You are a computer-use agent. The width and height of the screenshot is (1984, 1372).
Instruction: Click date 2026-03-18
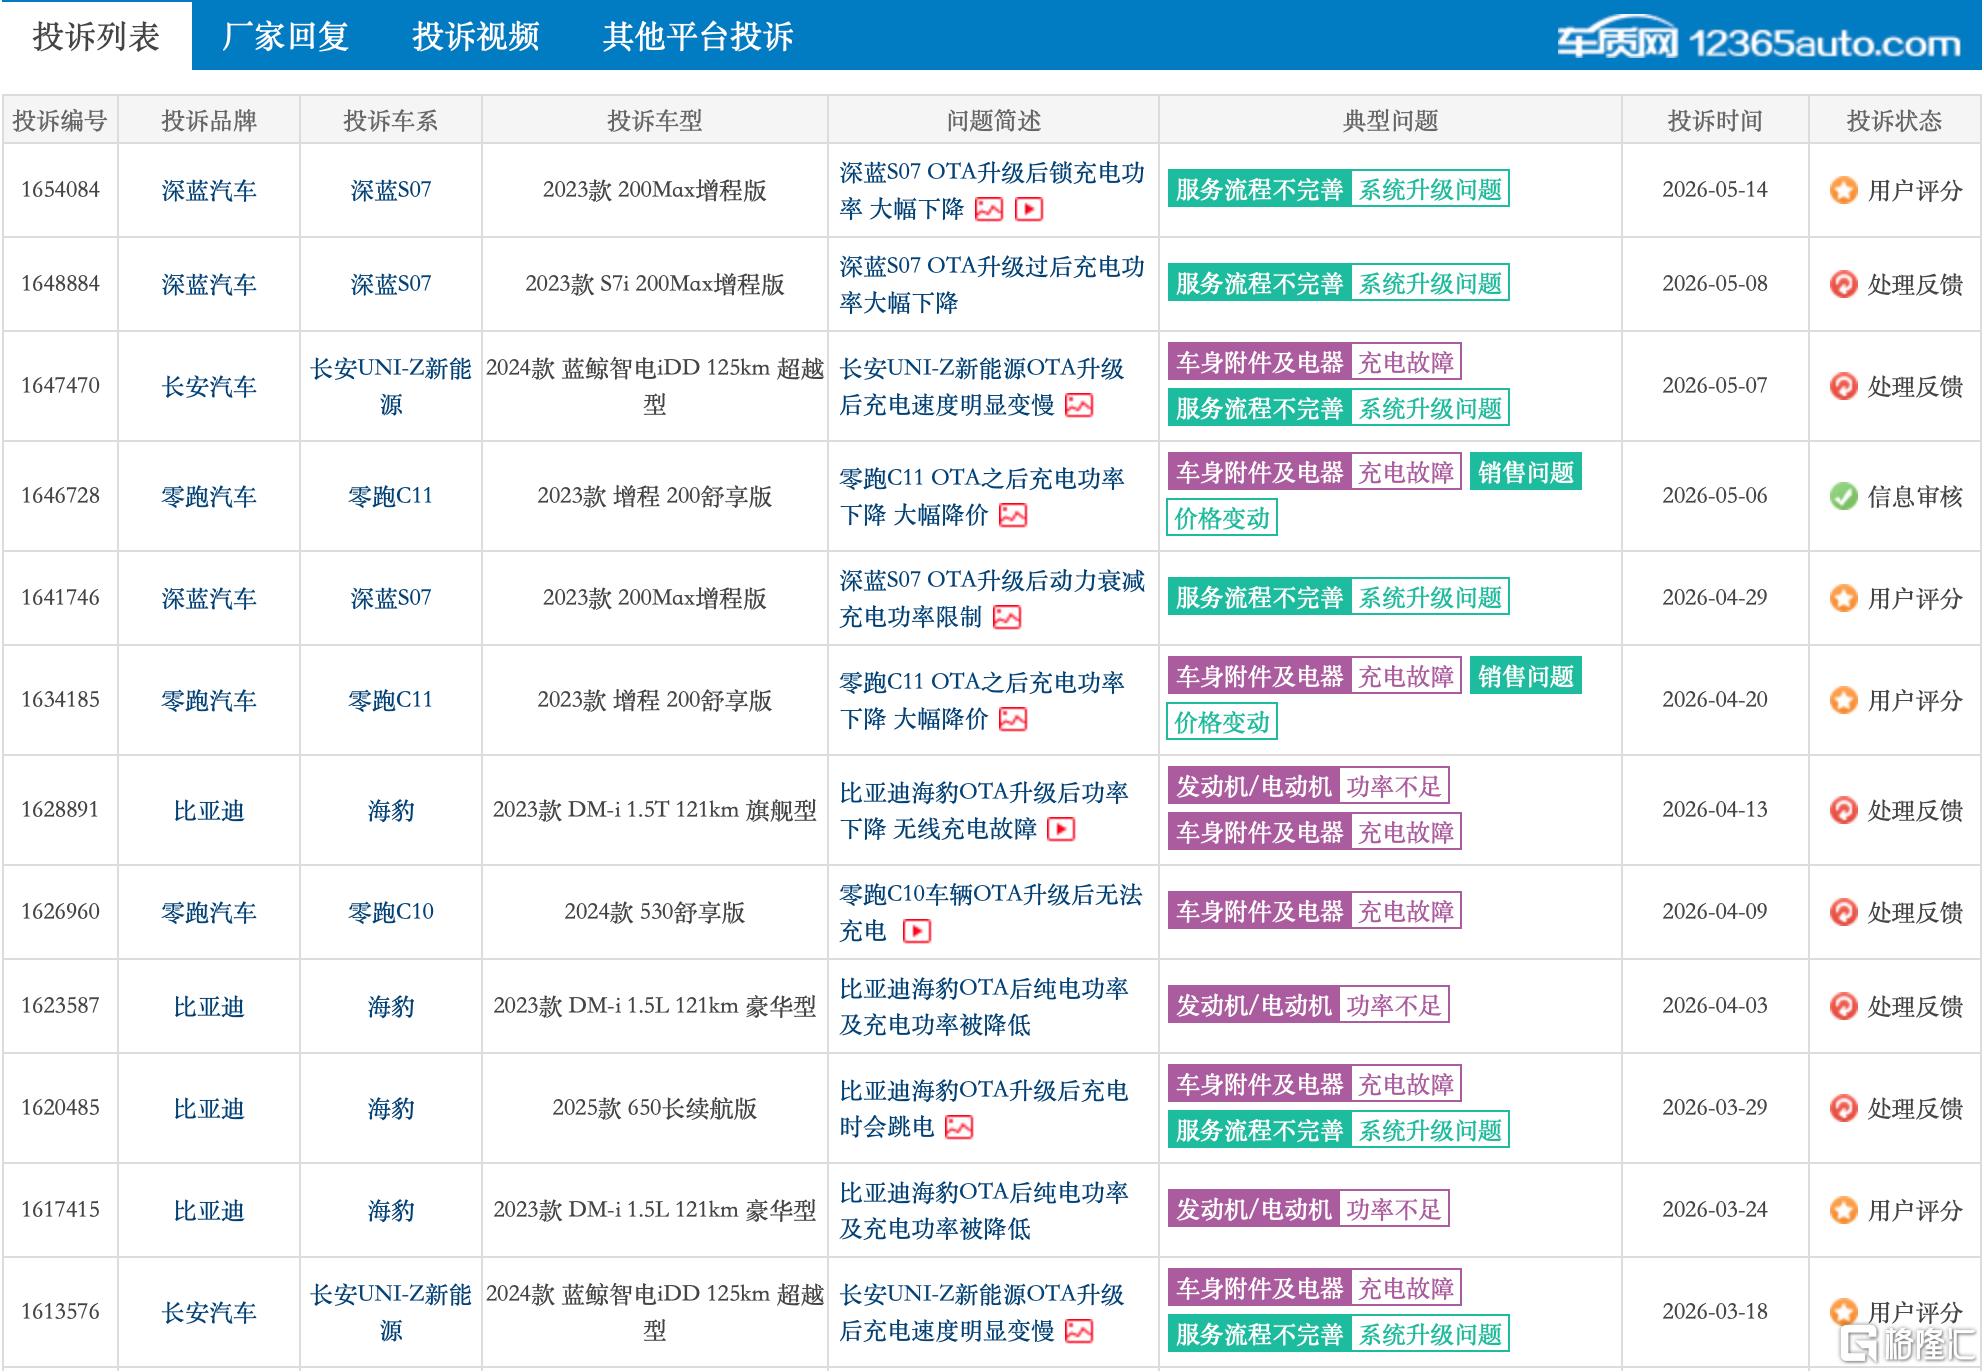(1715, 1312)
